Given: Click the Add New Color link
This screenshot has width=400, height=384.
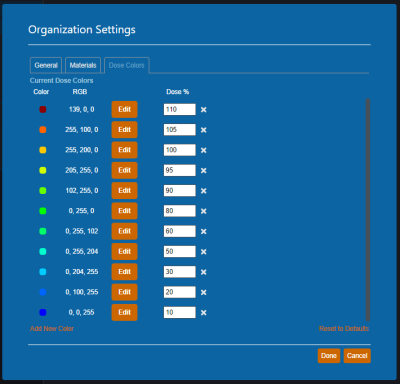Looking at the screenshot, I should point(52,329).
